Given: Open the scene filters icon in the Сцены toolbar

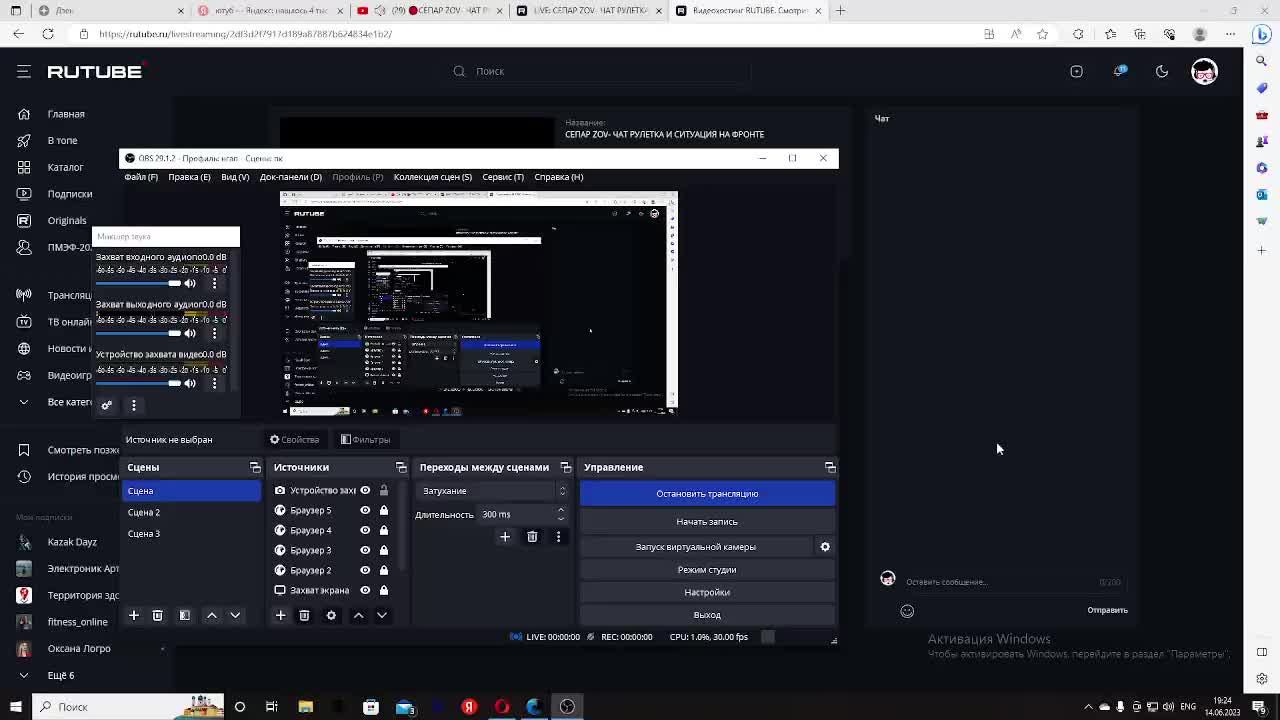Looking at the screenshot, I should pos(184,615).
